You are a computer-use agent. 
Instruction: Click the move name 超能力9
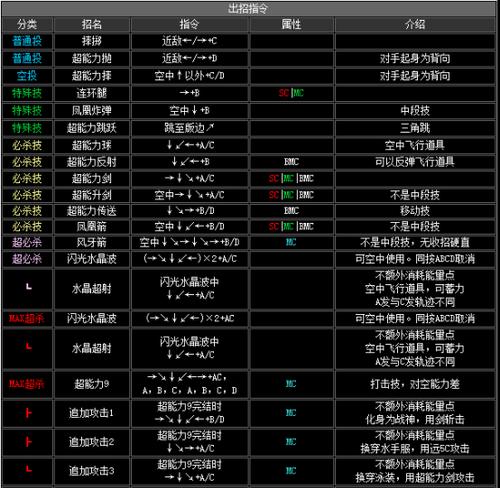pyautogui.click(x=92, y=384)
